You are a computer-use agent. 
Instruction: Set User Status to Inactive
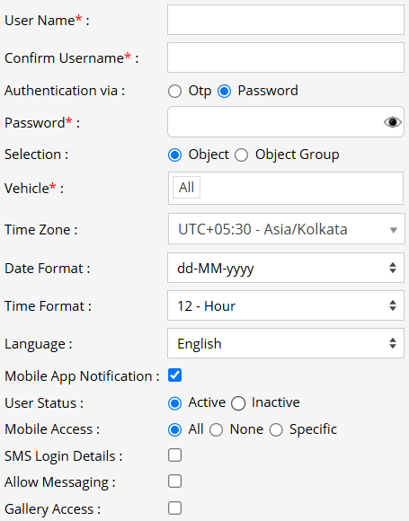238,403
